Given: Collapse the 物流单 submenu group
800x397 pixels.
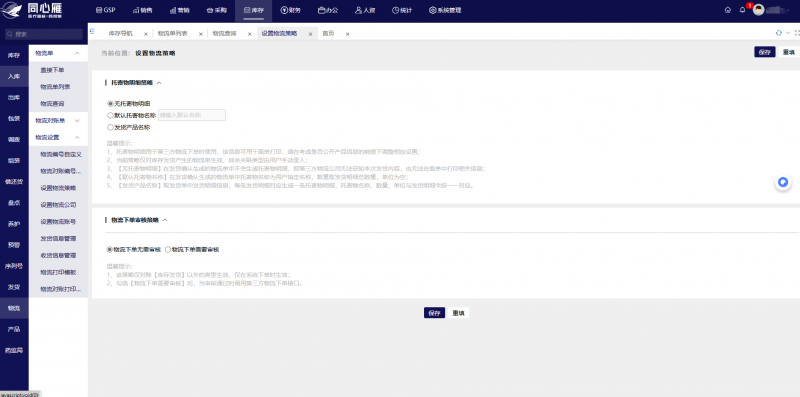Looking at the screenshot, I should click(x=77, y=53).
